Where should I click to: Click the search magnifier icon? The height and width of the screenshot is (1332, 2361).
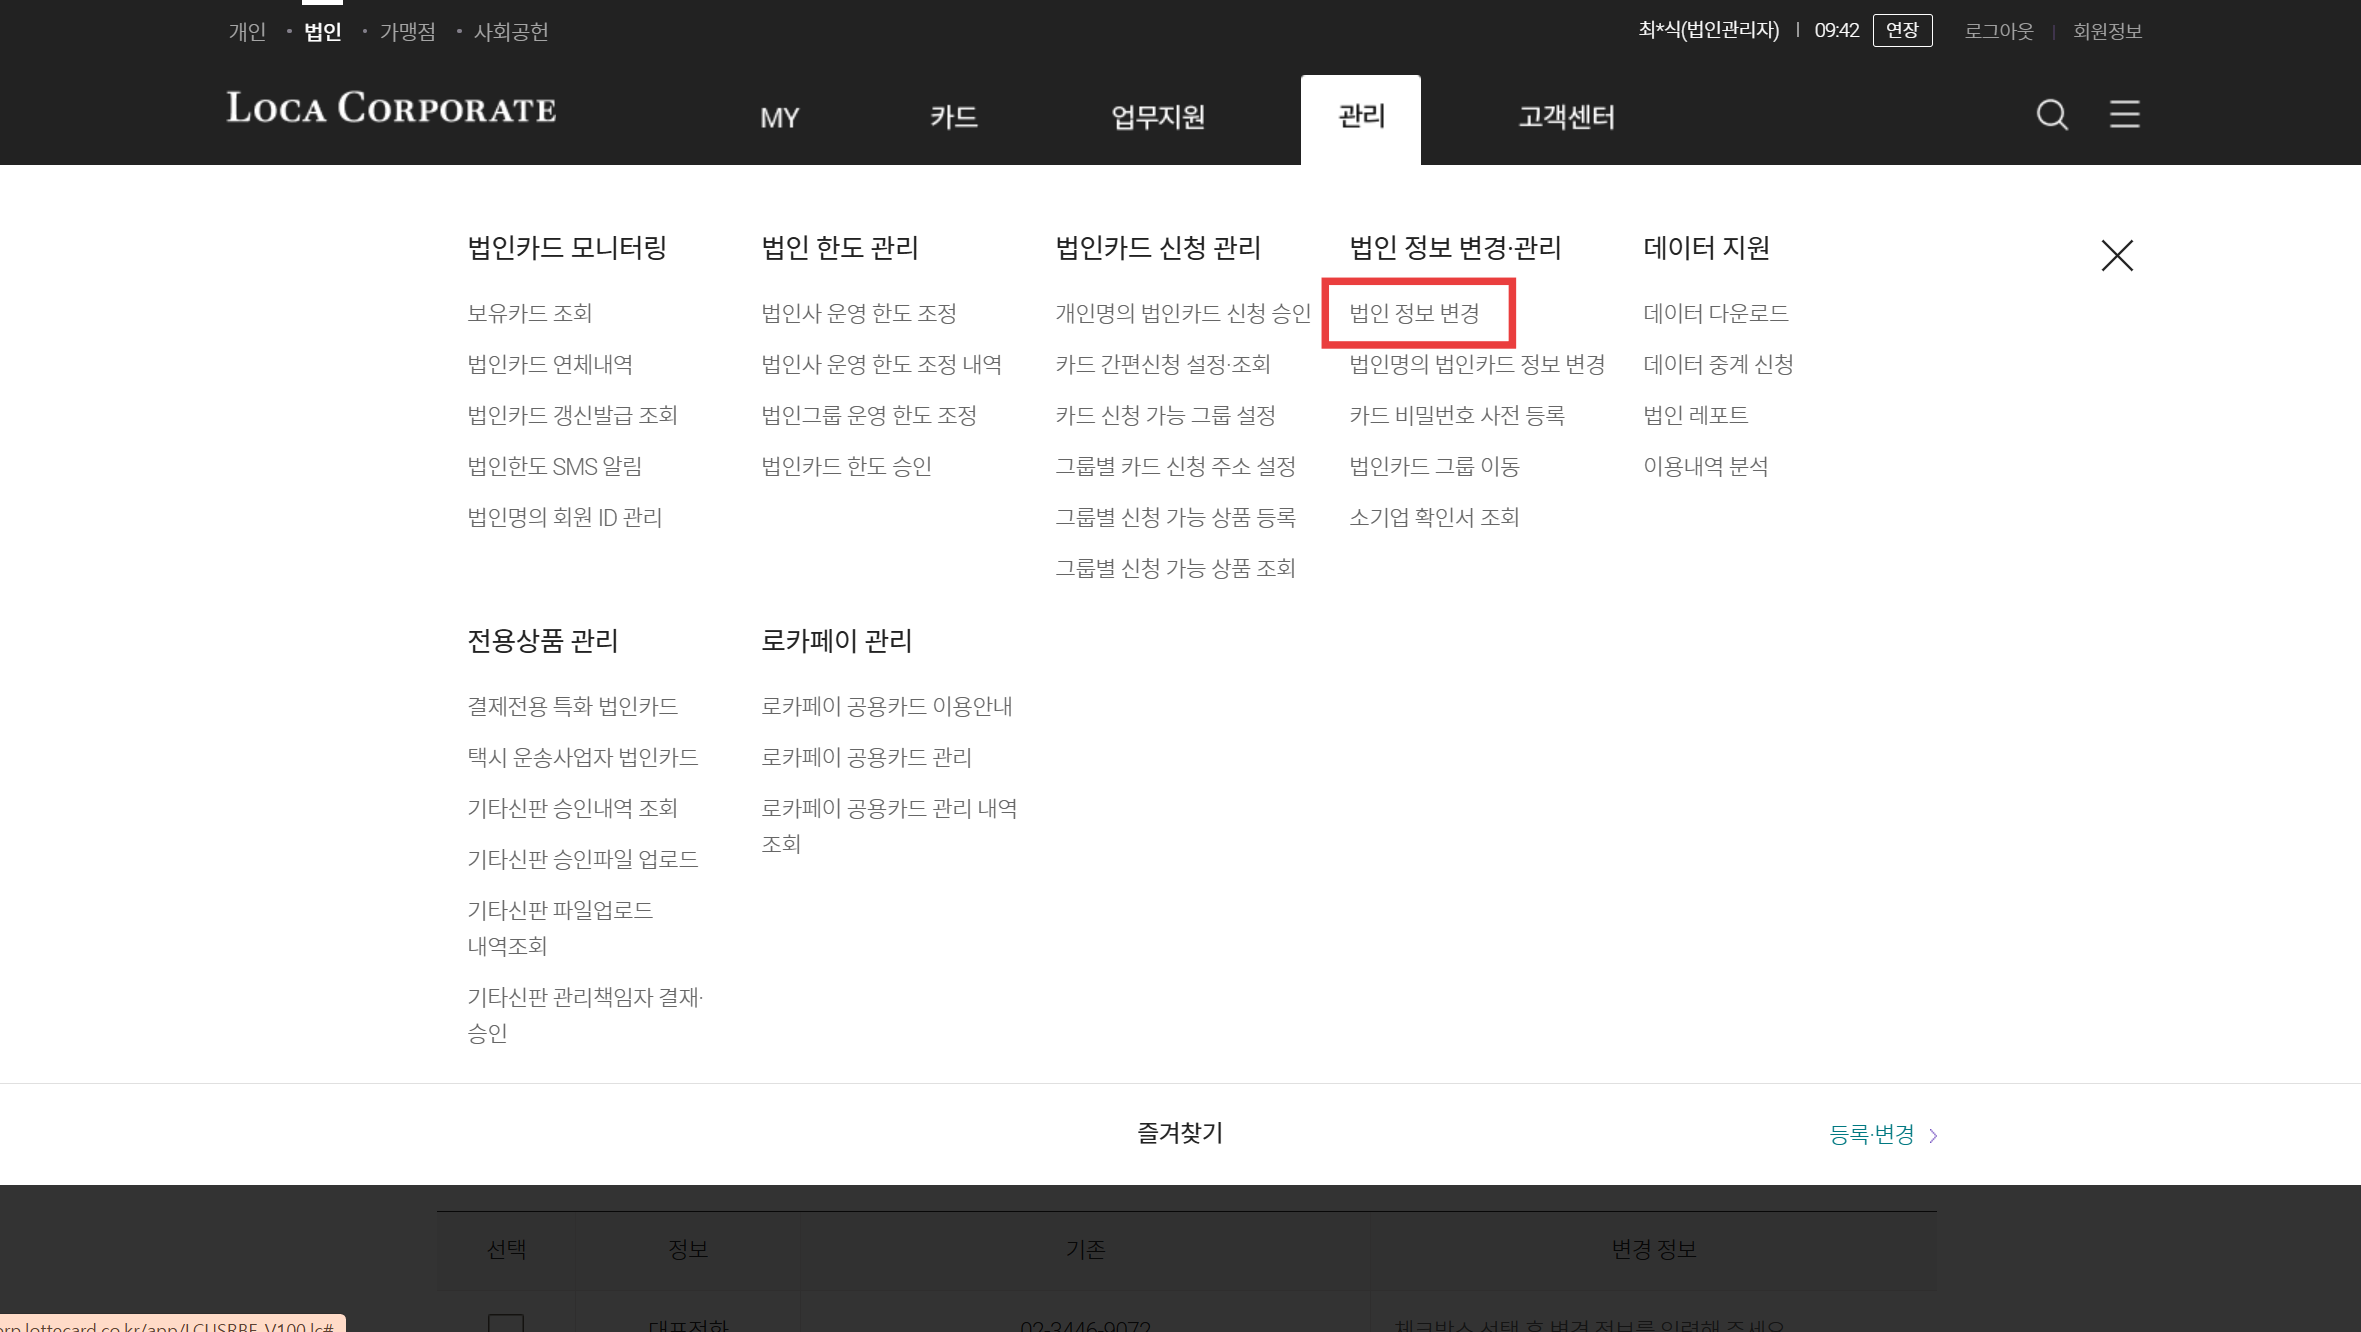(x=2052, y=115)
